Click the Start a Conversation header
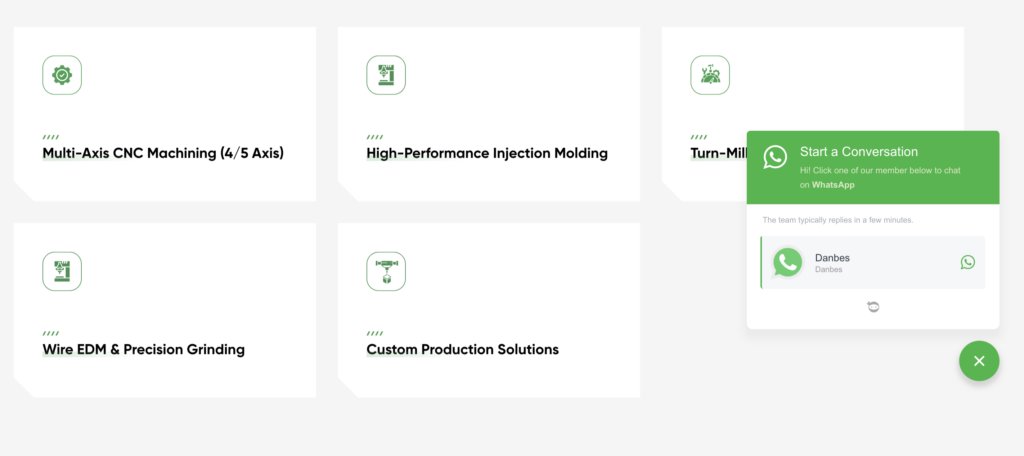1024x456 pixels. [x=858, y=152]
